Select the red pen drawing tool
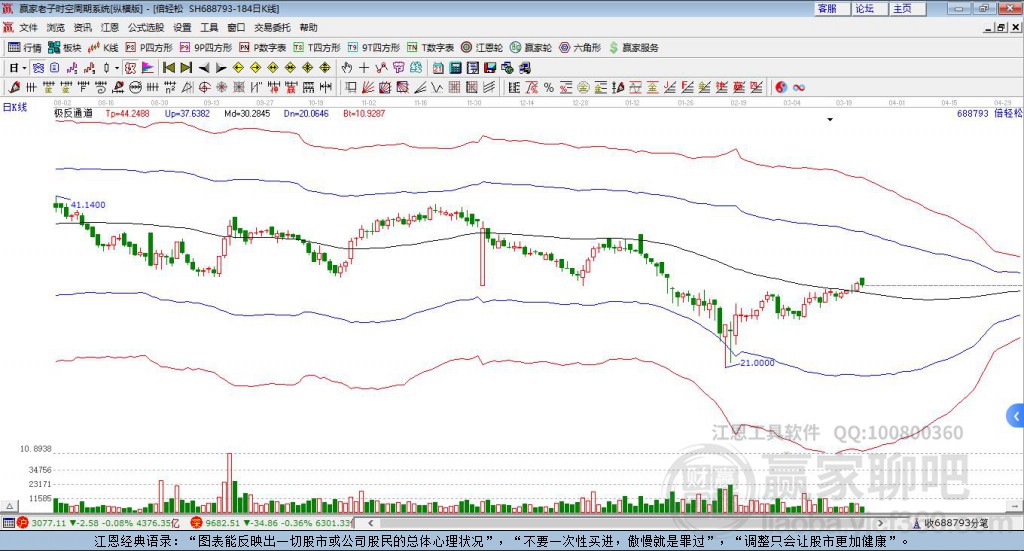This screenshot has width=1024, height=551. (14, 87)
